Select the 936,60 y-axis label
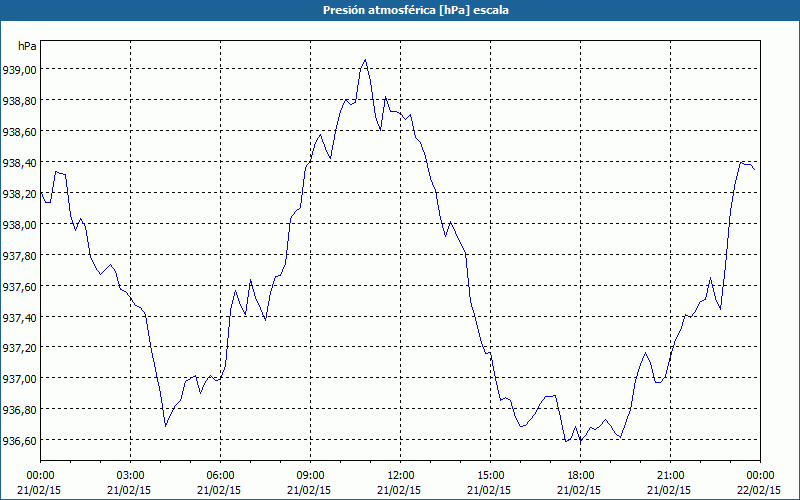This screenshot has height=500, width=800. [19, 440]
